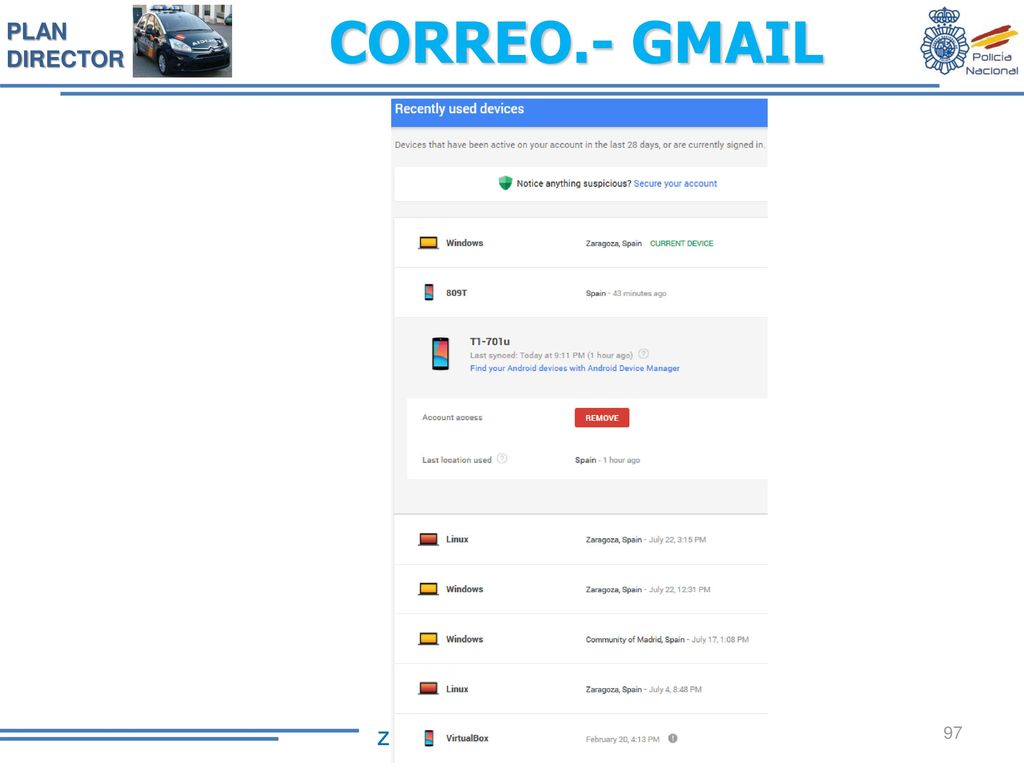Click the laptop icon of current Windows device
1024x768 pixels.
pyautogui.click(x=428, y=243)
